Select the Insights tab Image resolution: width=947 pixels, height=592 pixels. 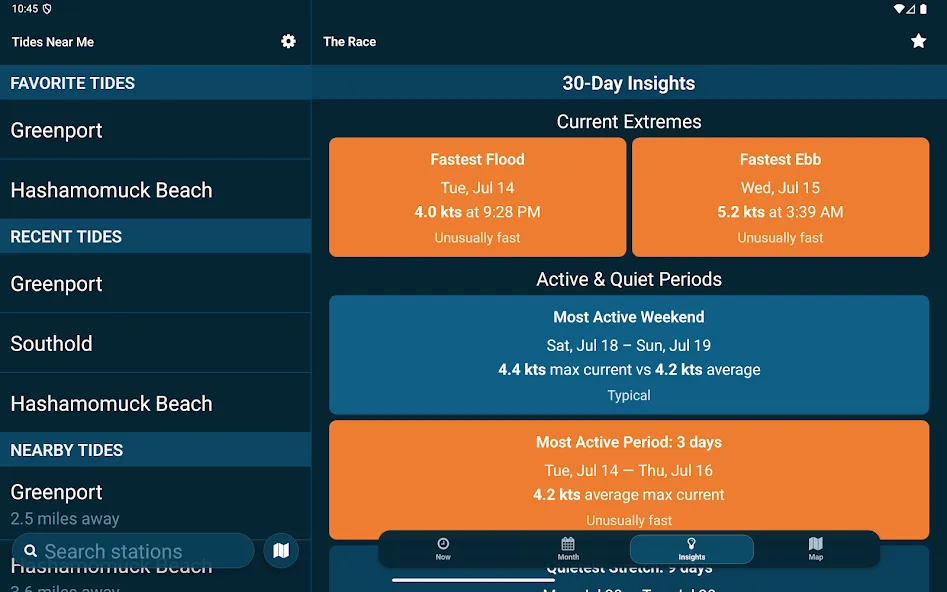coord(692,549)
